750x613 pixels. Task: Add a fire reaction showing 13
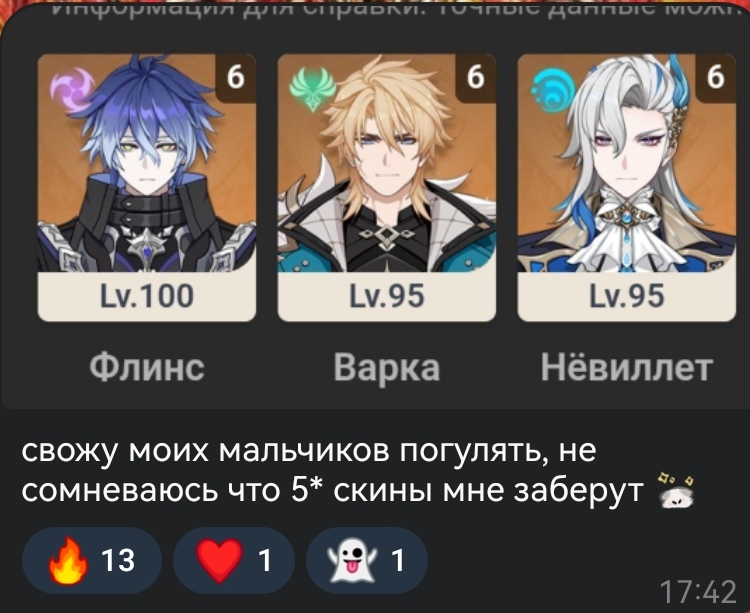(92, 560)
